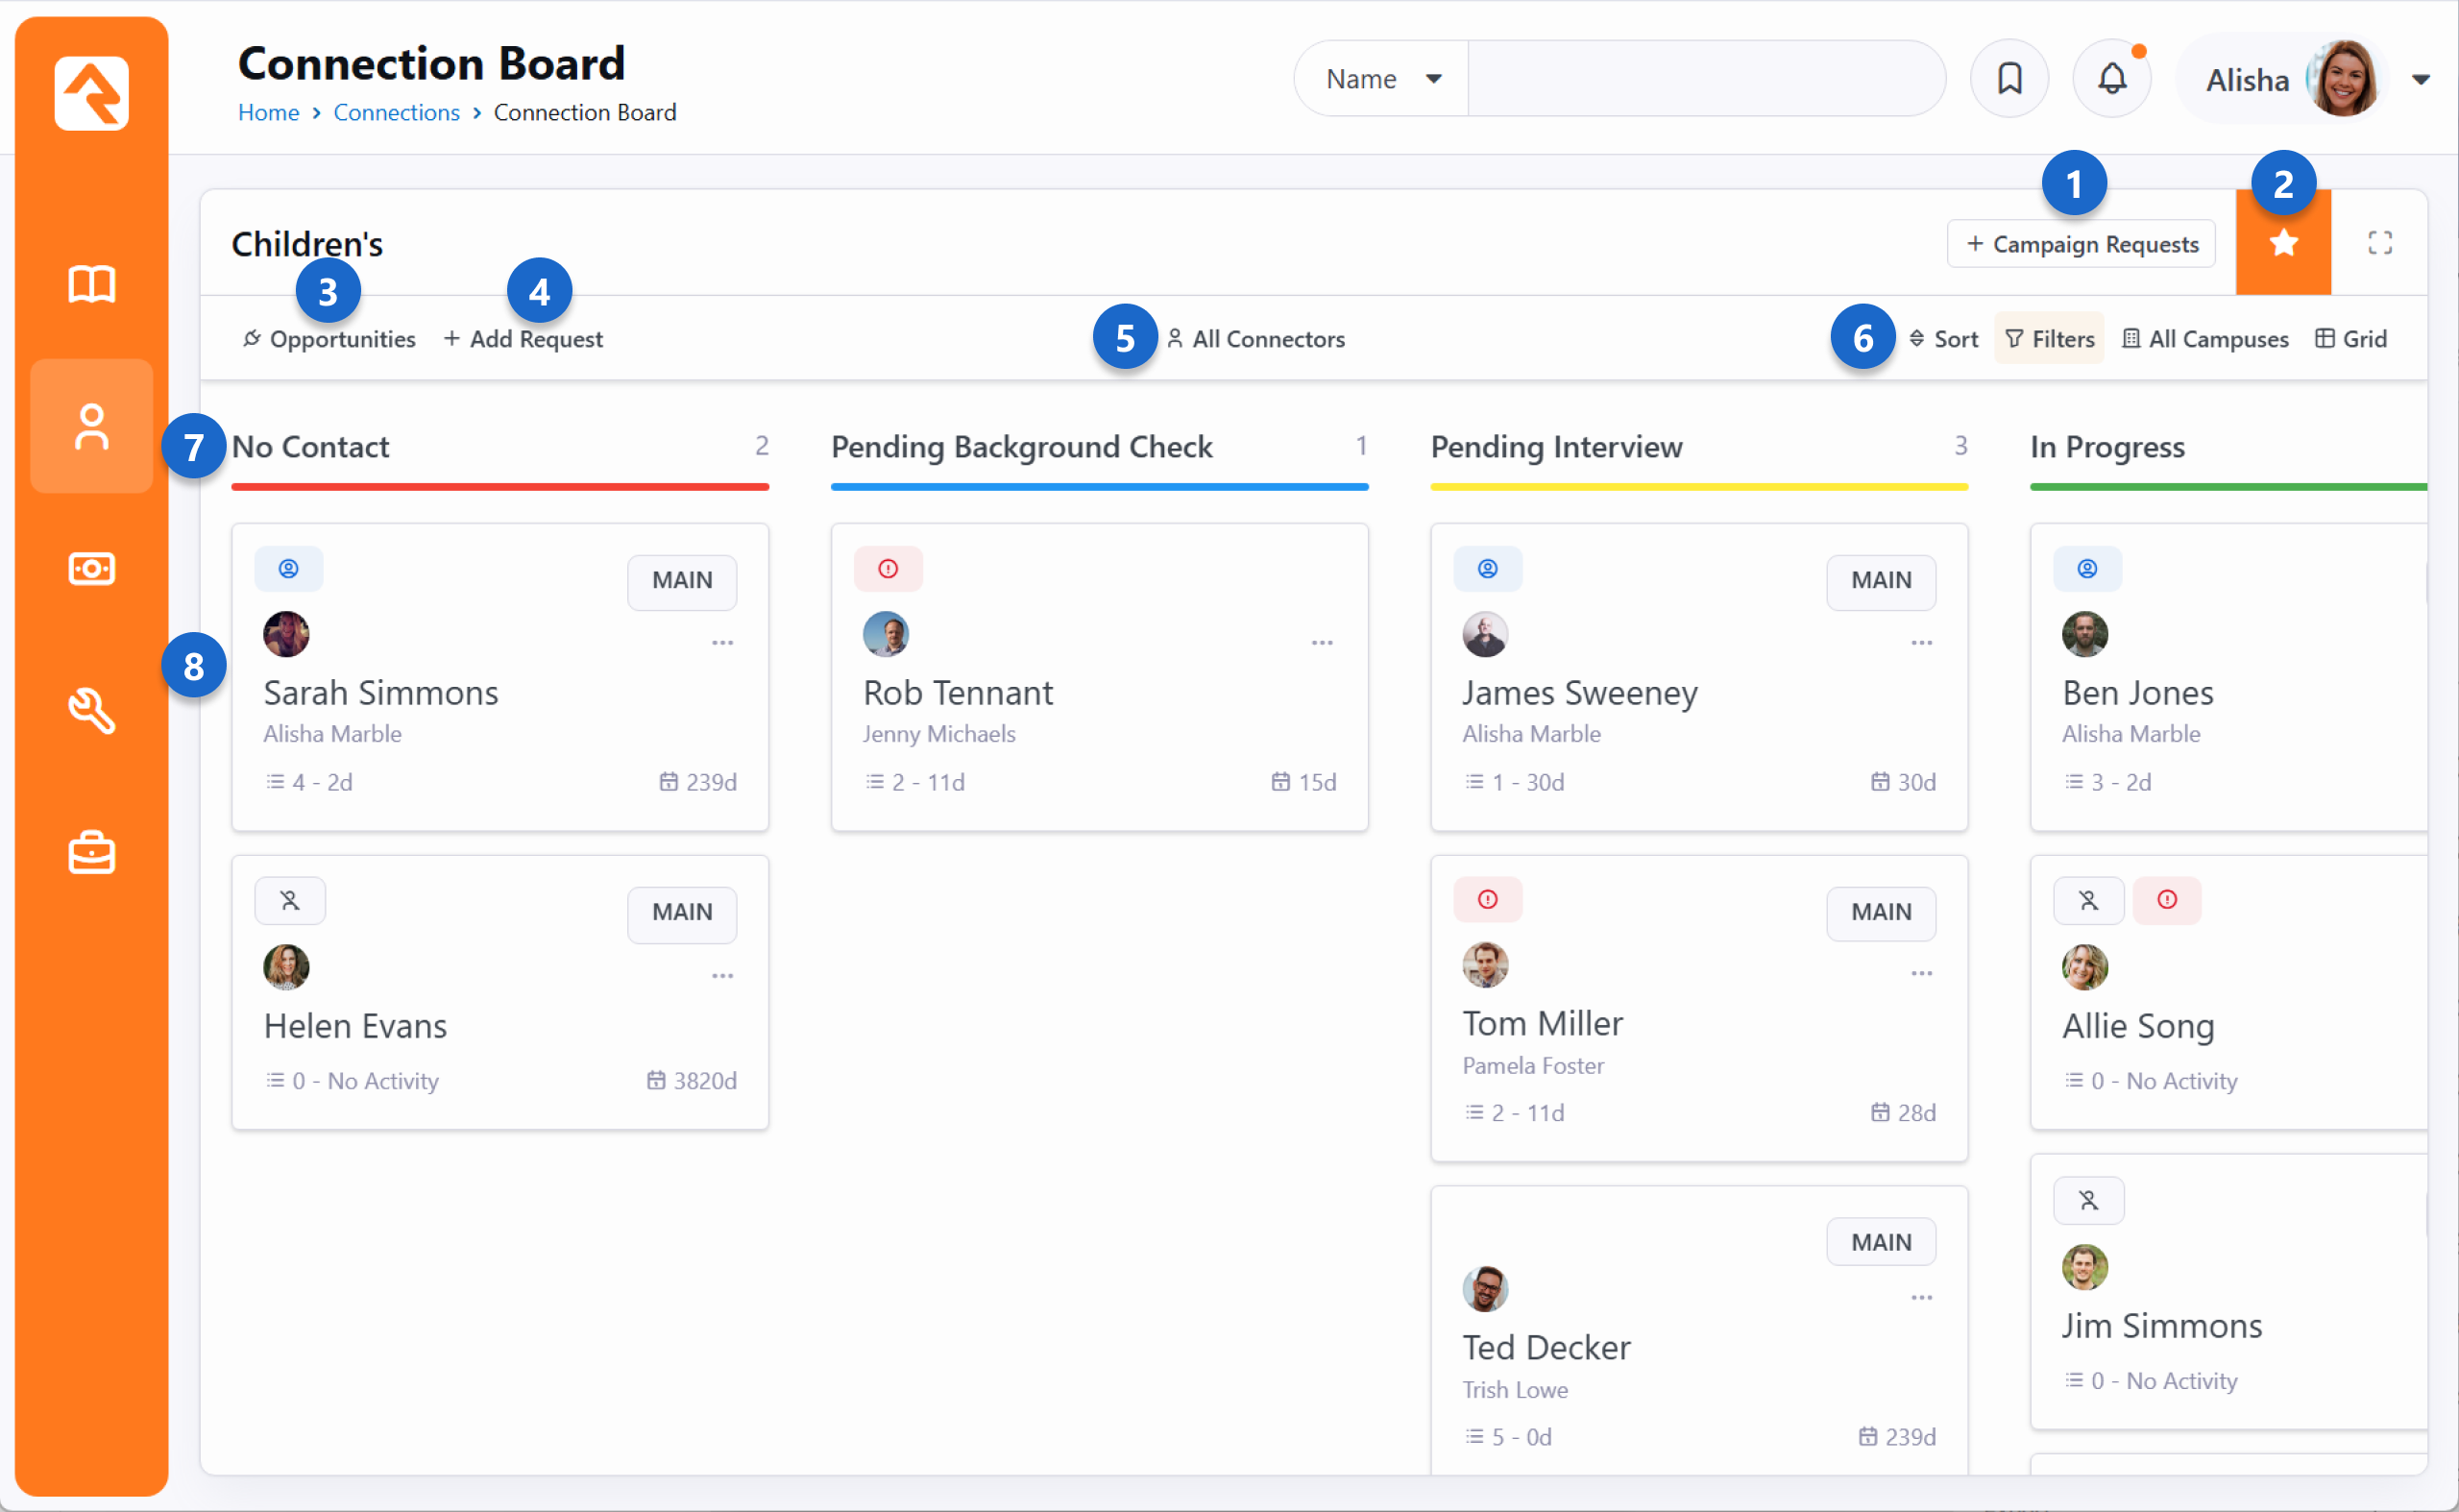Open the money bill sidebar icon
Viewport: 2459px width, 1512px height.
pyautogui.click(x=91, y=569)
